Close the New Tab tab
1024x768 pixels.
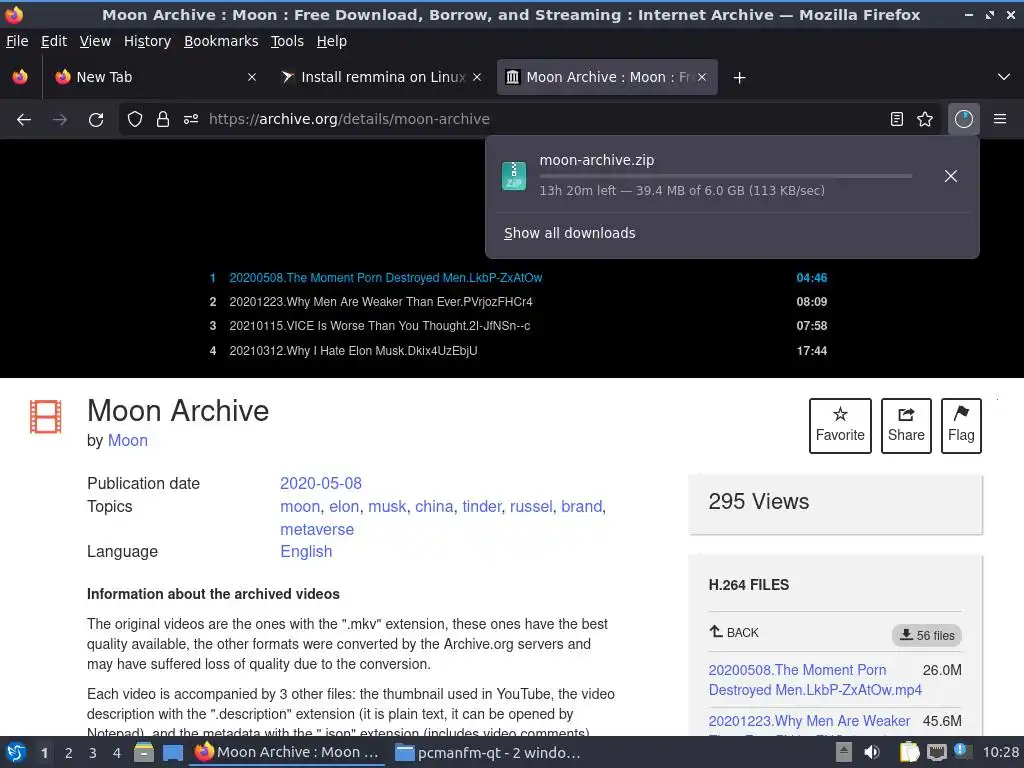click(251, 77)
